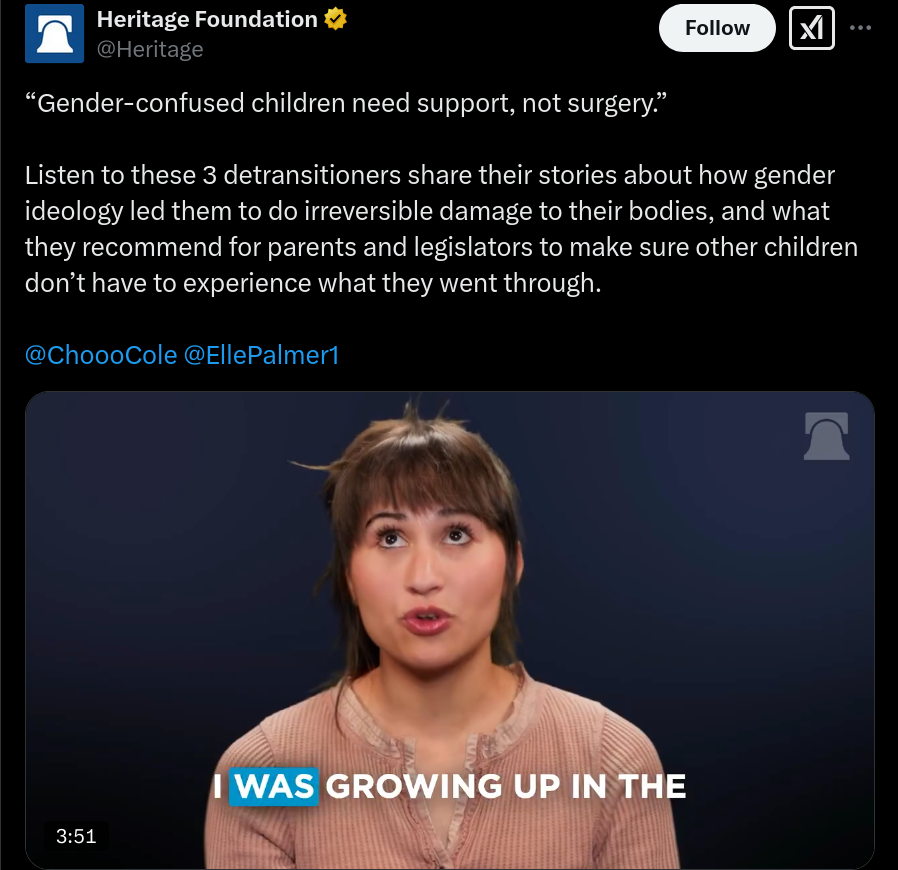The image size is (898, 870).
Task: Open the @EllePalmer1 mention link
Action: pos(262,355)
